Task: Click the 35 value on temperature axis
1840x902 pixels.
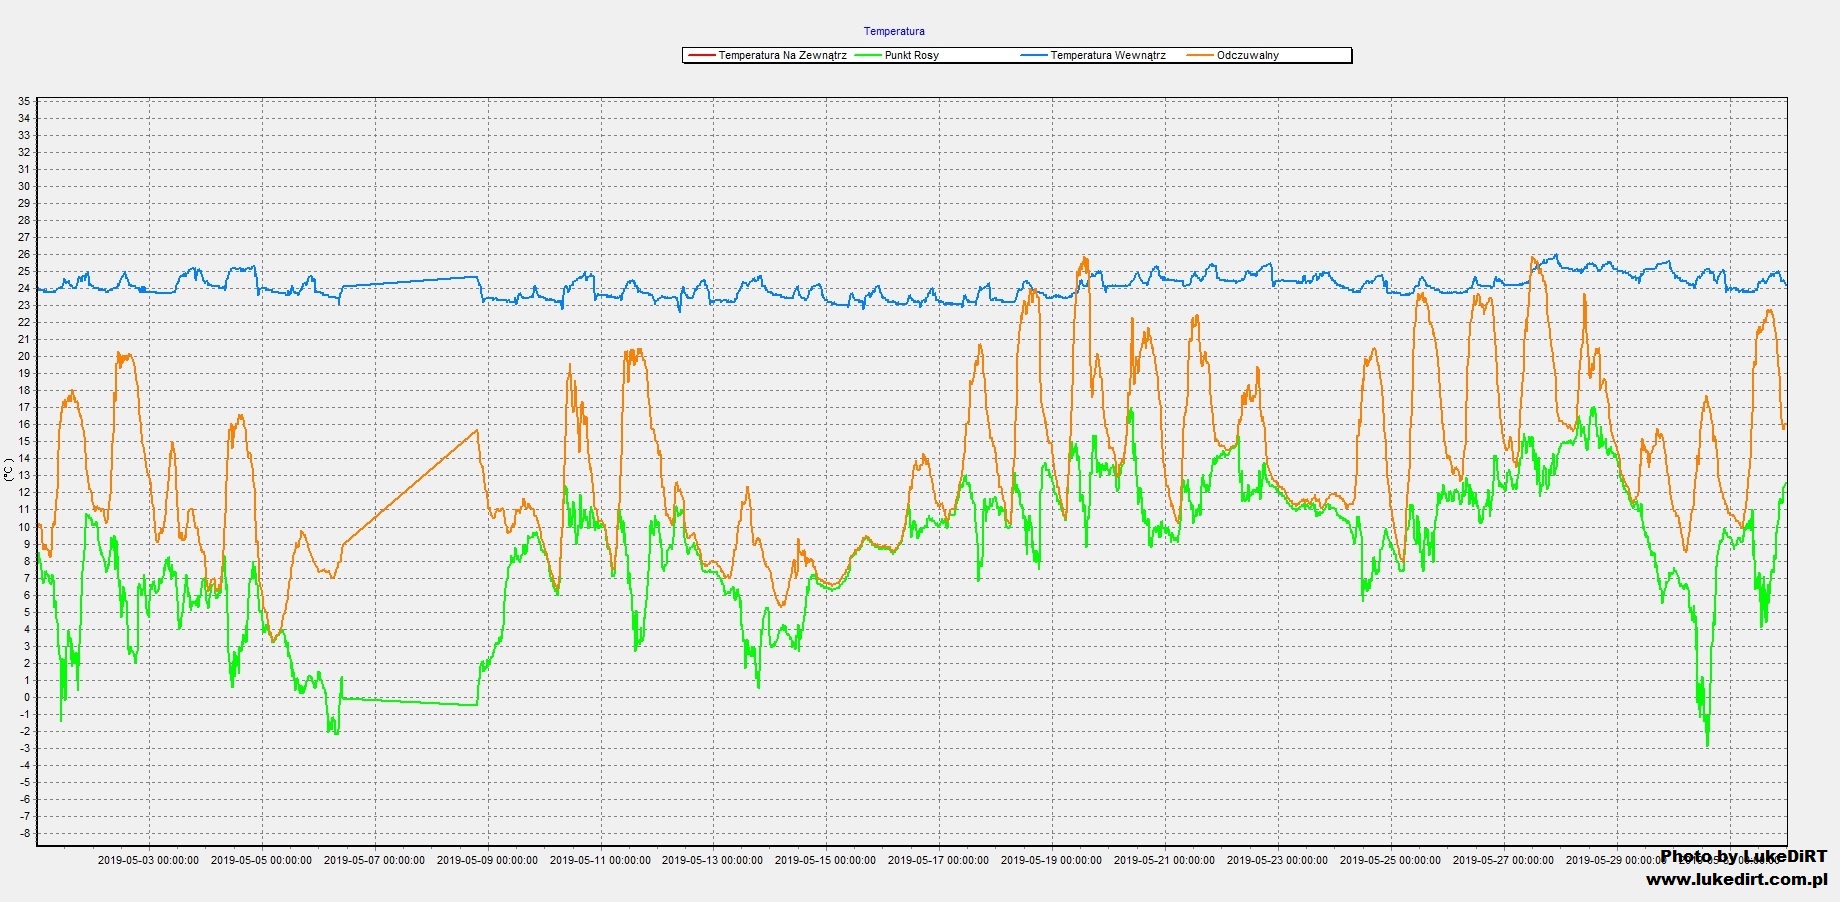Action: click(x=24, y=101)
